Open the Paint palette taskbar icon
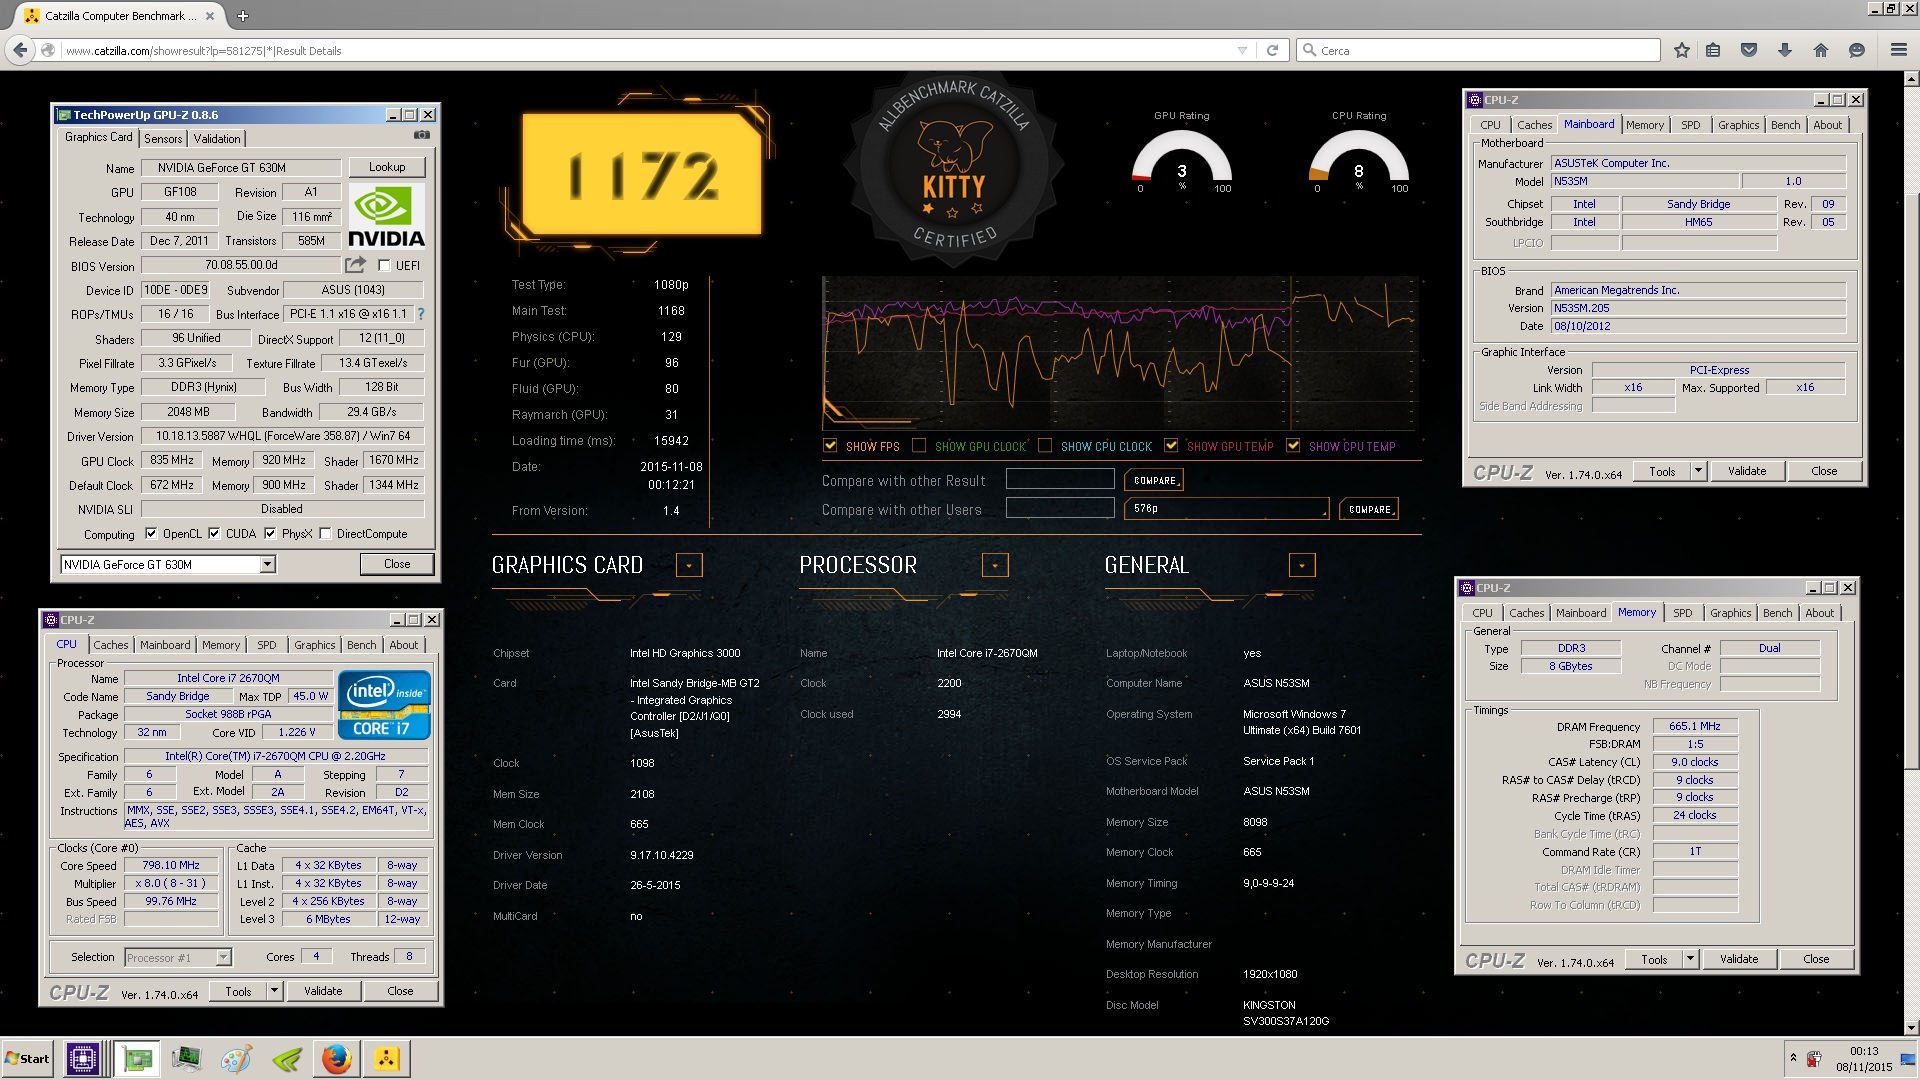 236,1059
